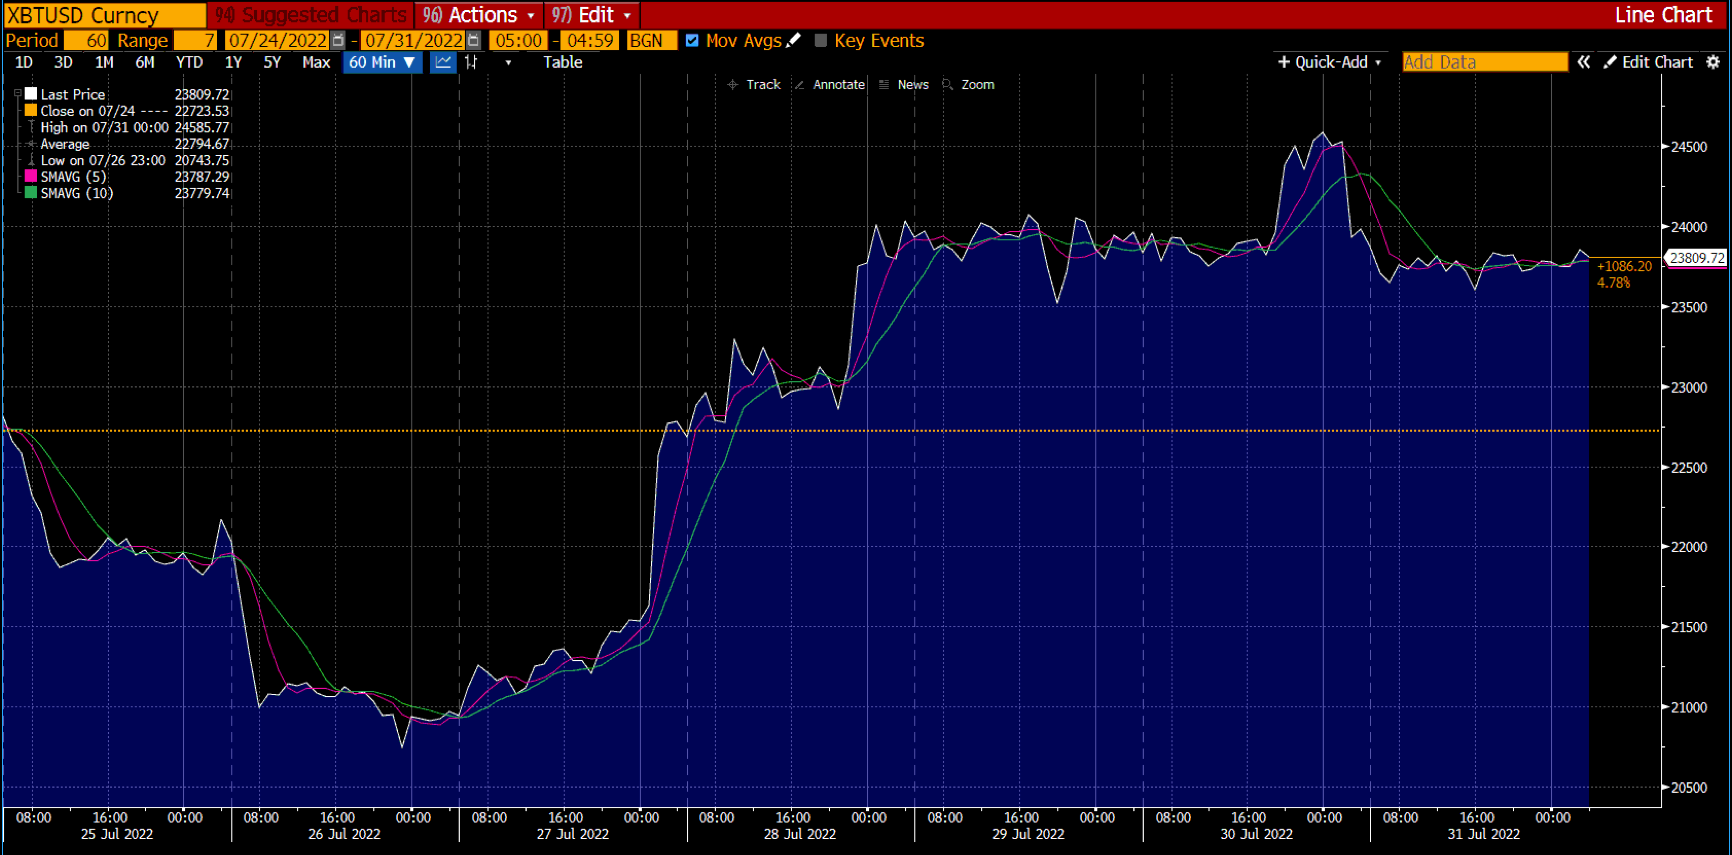Open the 60 Min interval dropdown
Image resolution: width=1732 pixels, height=855 pixels.
[x=382, y=62]
